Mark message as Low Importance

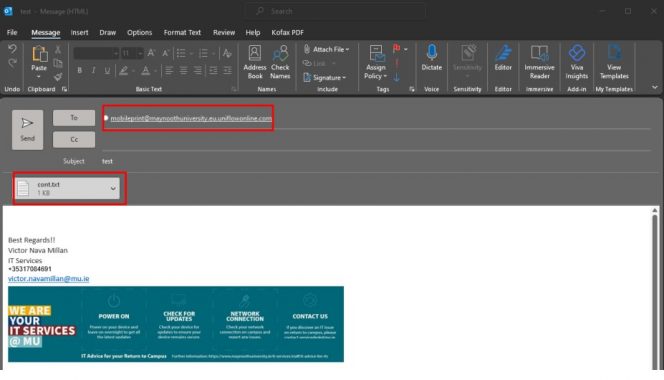click(x=397, y=77)
